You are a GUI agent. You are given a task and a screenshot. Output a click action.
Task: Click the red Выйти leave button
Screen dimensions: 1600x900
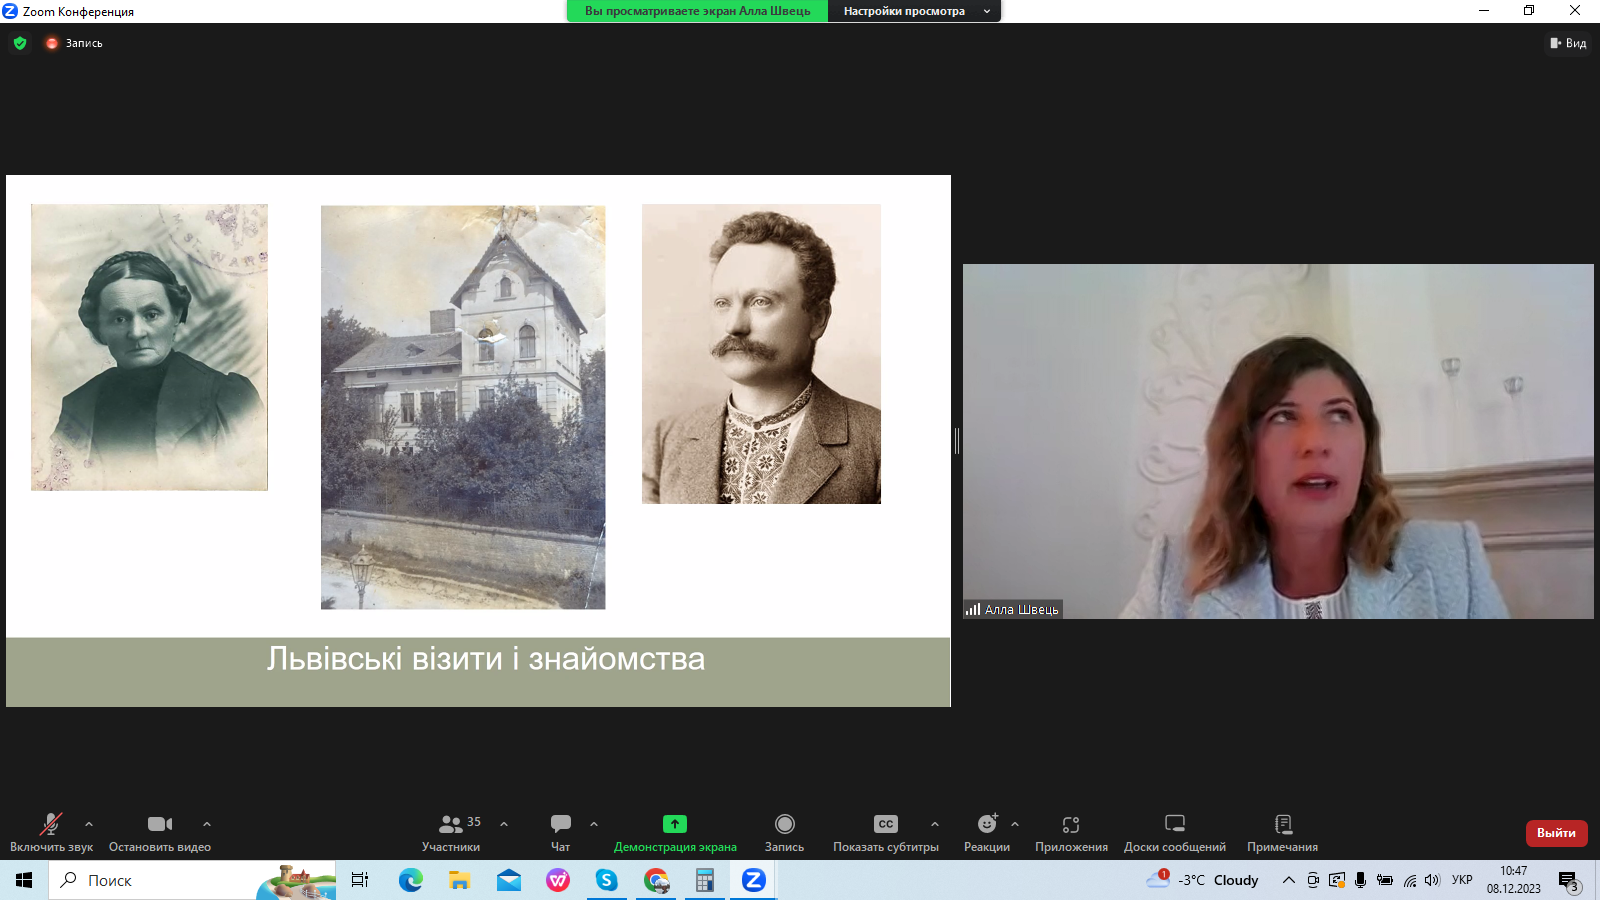(1556, 833)
